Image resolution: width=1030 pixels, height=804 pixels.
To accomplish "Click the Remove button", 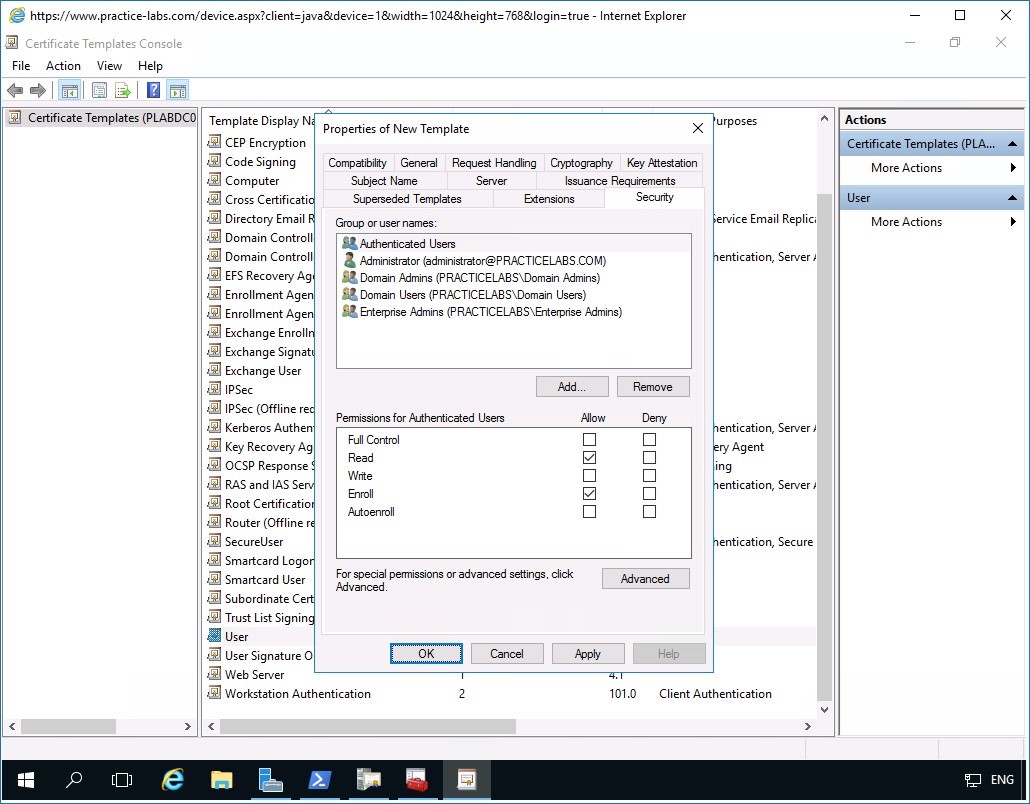I will pos(653,387).
